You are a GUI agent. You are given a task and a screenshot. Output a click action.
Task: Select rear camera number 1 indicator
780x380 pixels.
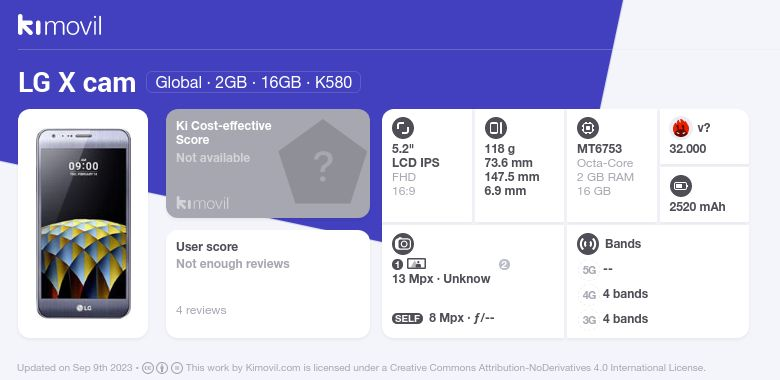(x=397, y=265)
